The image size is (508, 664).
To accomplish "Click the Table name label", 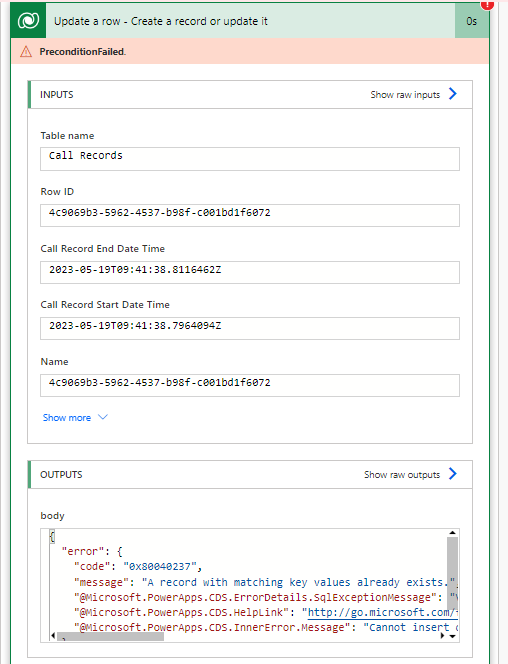I will point(67,136).
